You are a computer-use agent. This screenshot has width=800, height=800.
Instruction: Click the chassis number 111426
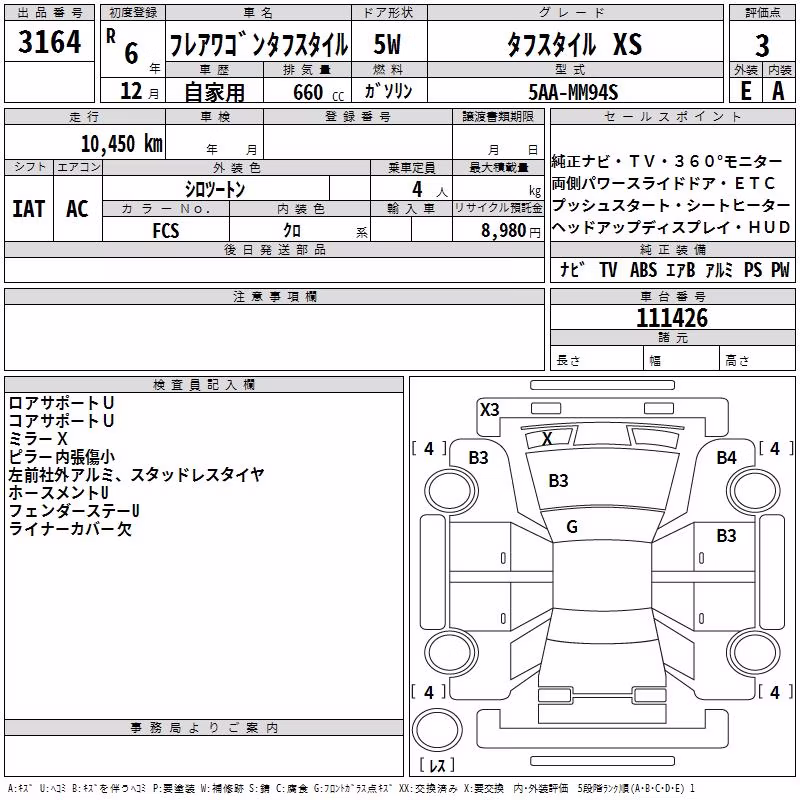tap(672, 318)
